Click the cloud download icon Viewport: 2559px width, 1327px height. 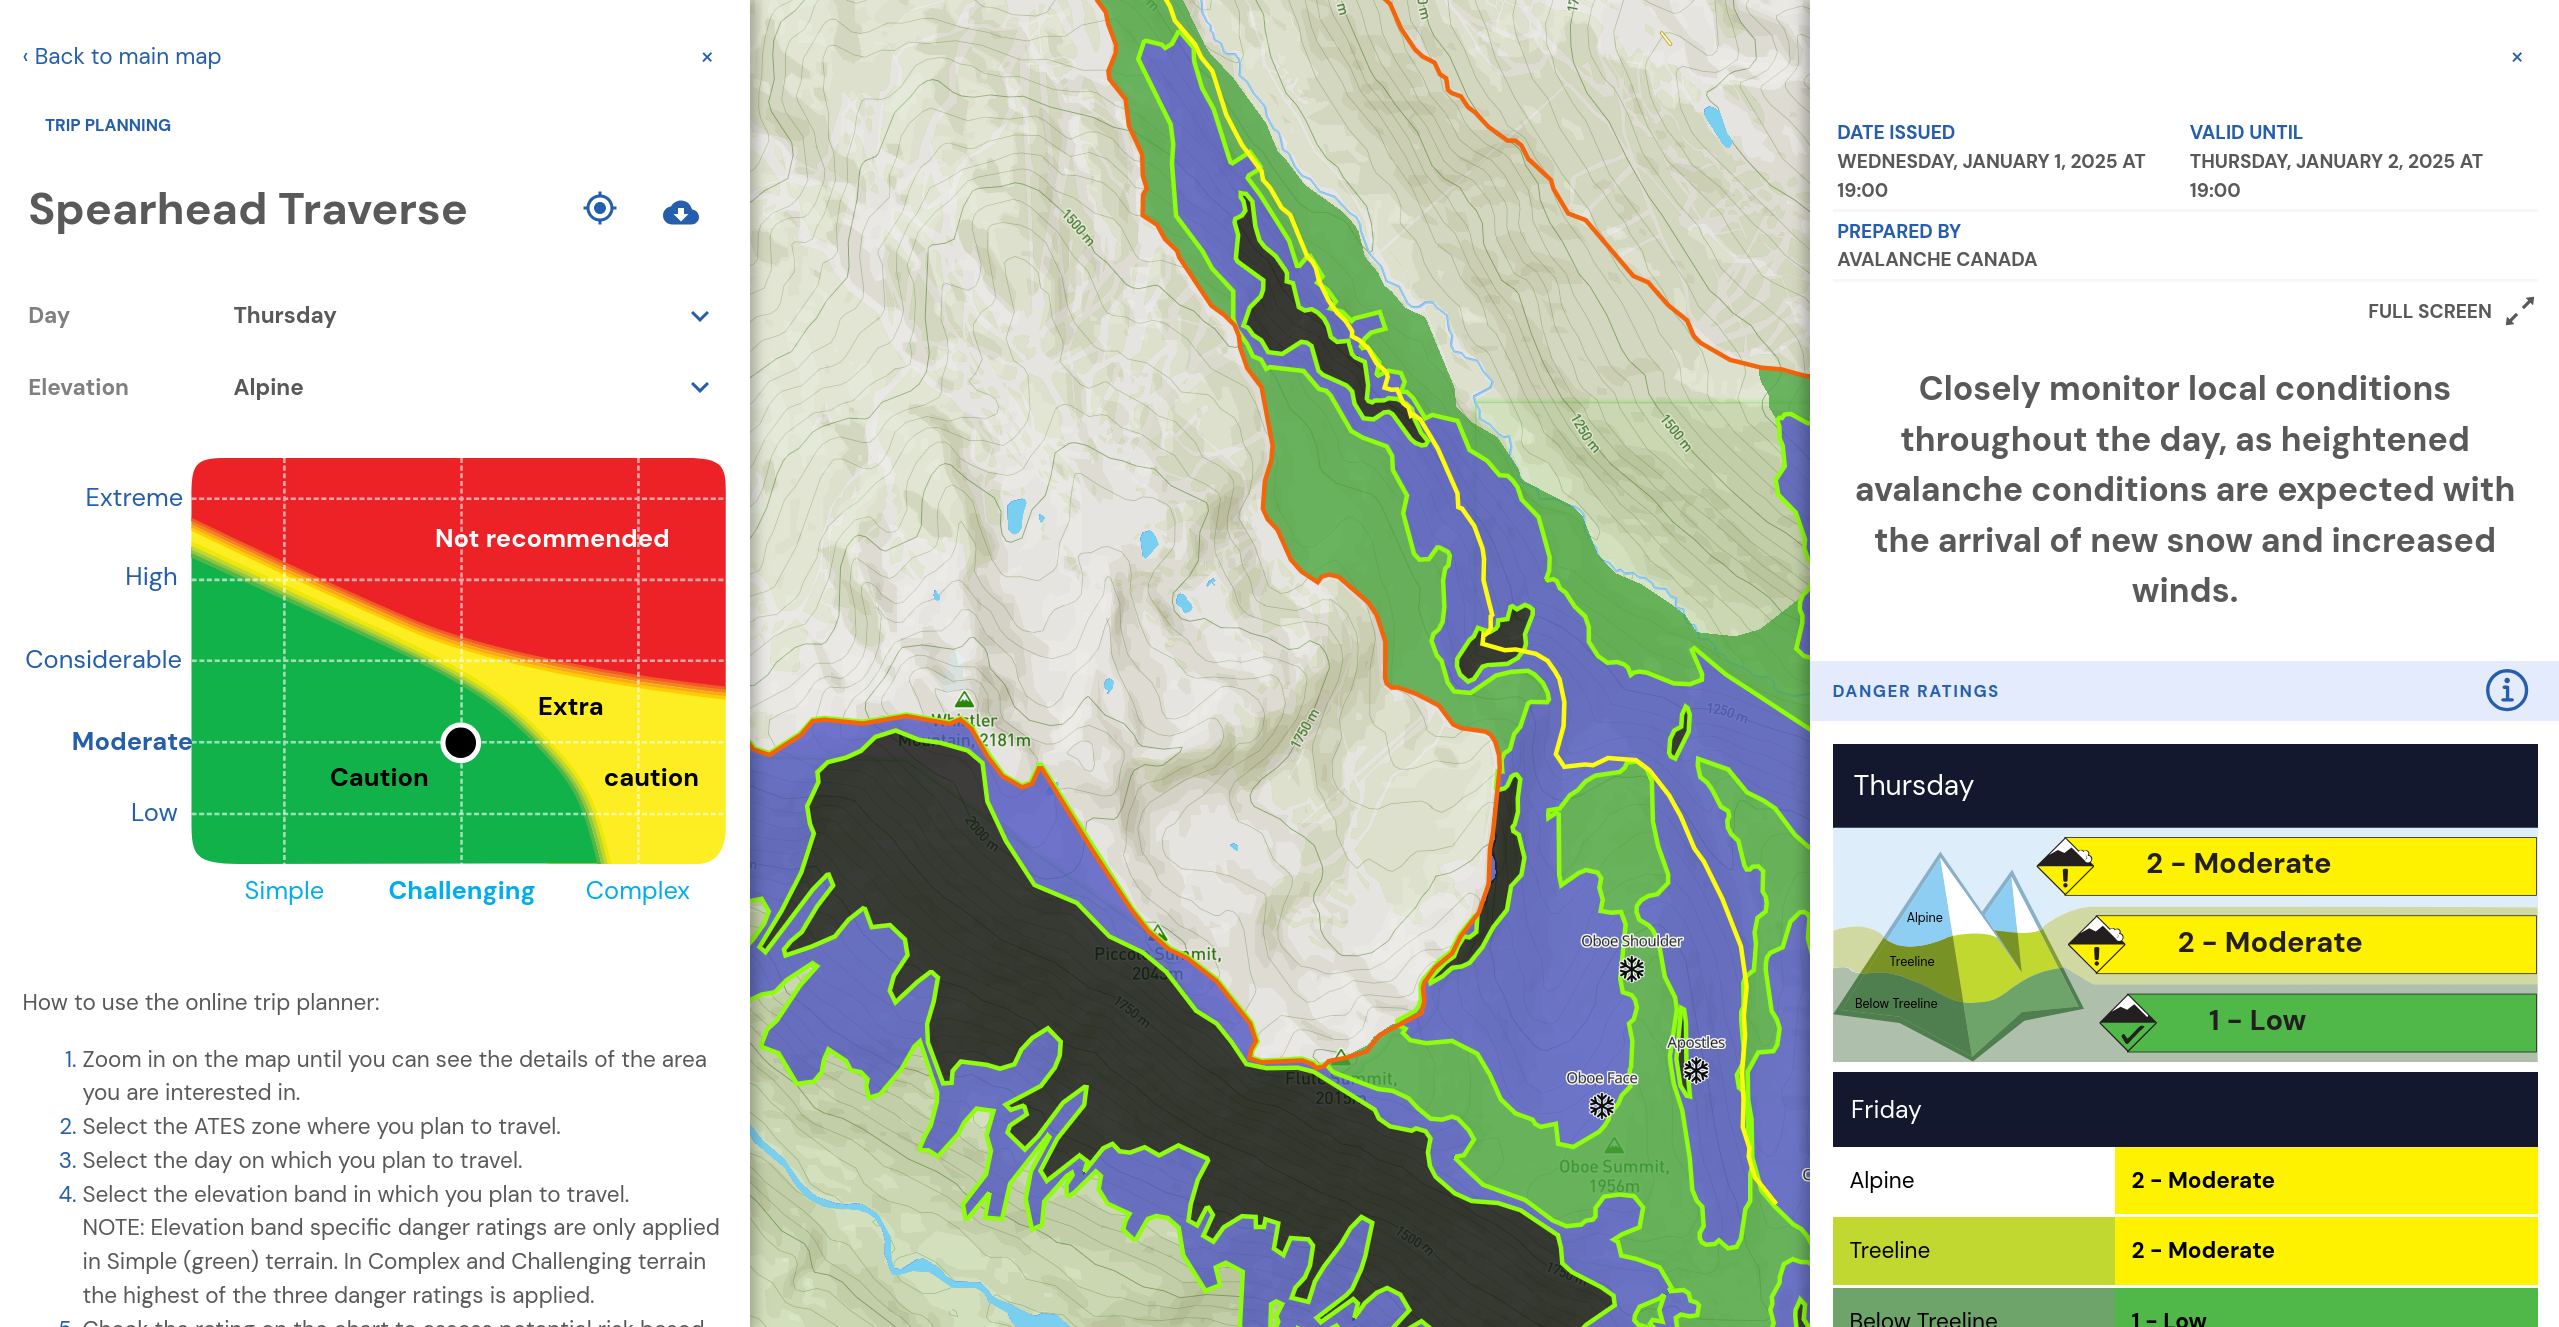coord(681,212)
